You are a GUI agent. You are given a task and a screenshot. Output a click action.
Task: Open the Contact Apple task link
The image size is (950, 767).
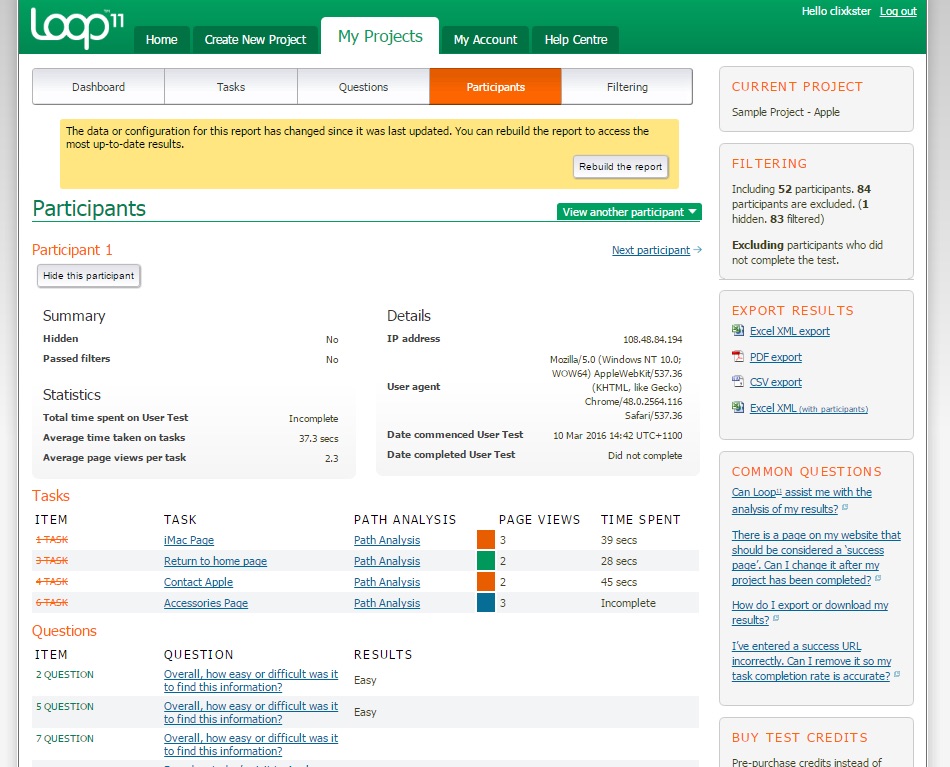click(198, 582)
